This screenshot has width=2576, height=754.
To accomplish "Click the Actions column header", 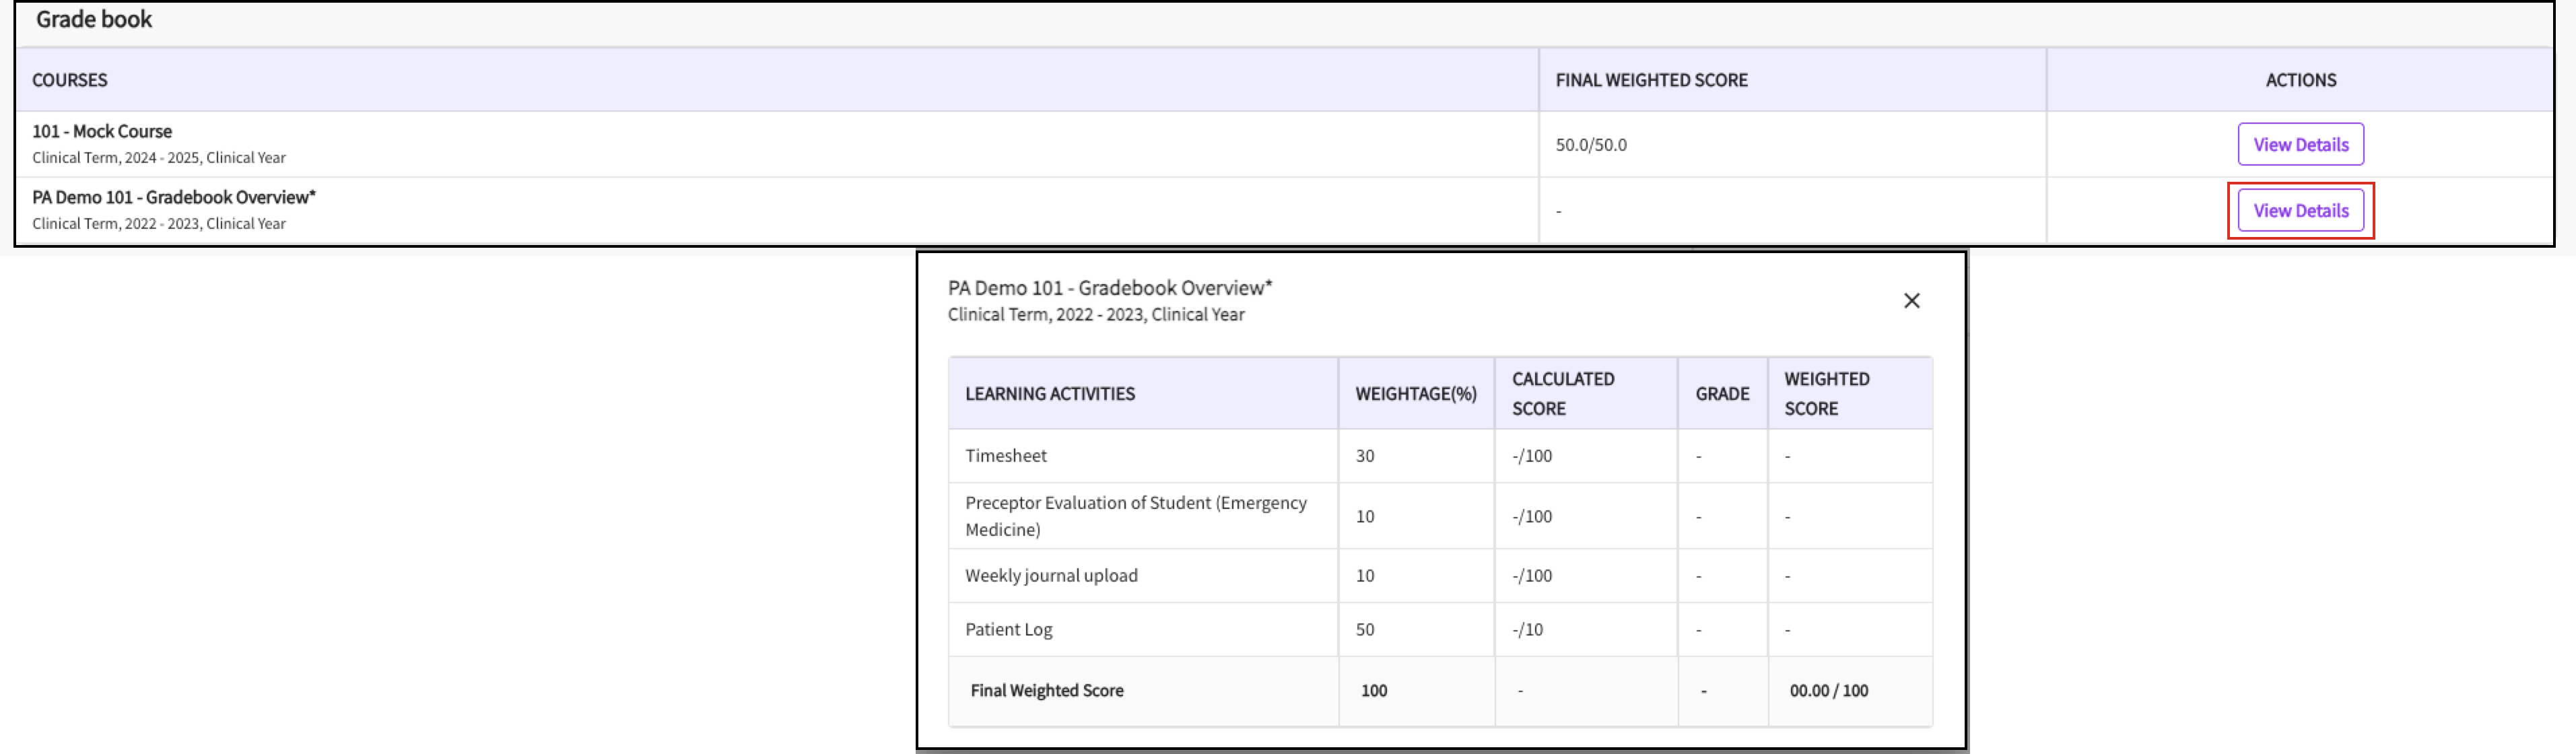I will (x=2300, y=80).
